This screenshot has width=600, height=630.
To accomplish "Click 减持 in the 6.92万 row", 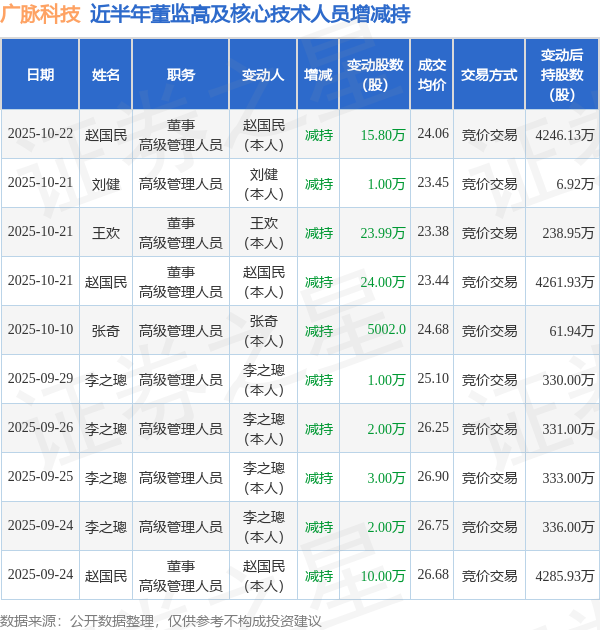I will tap(319, 184).
